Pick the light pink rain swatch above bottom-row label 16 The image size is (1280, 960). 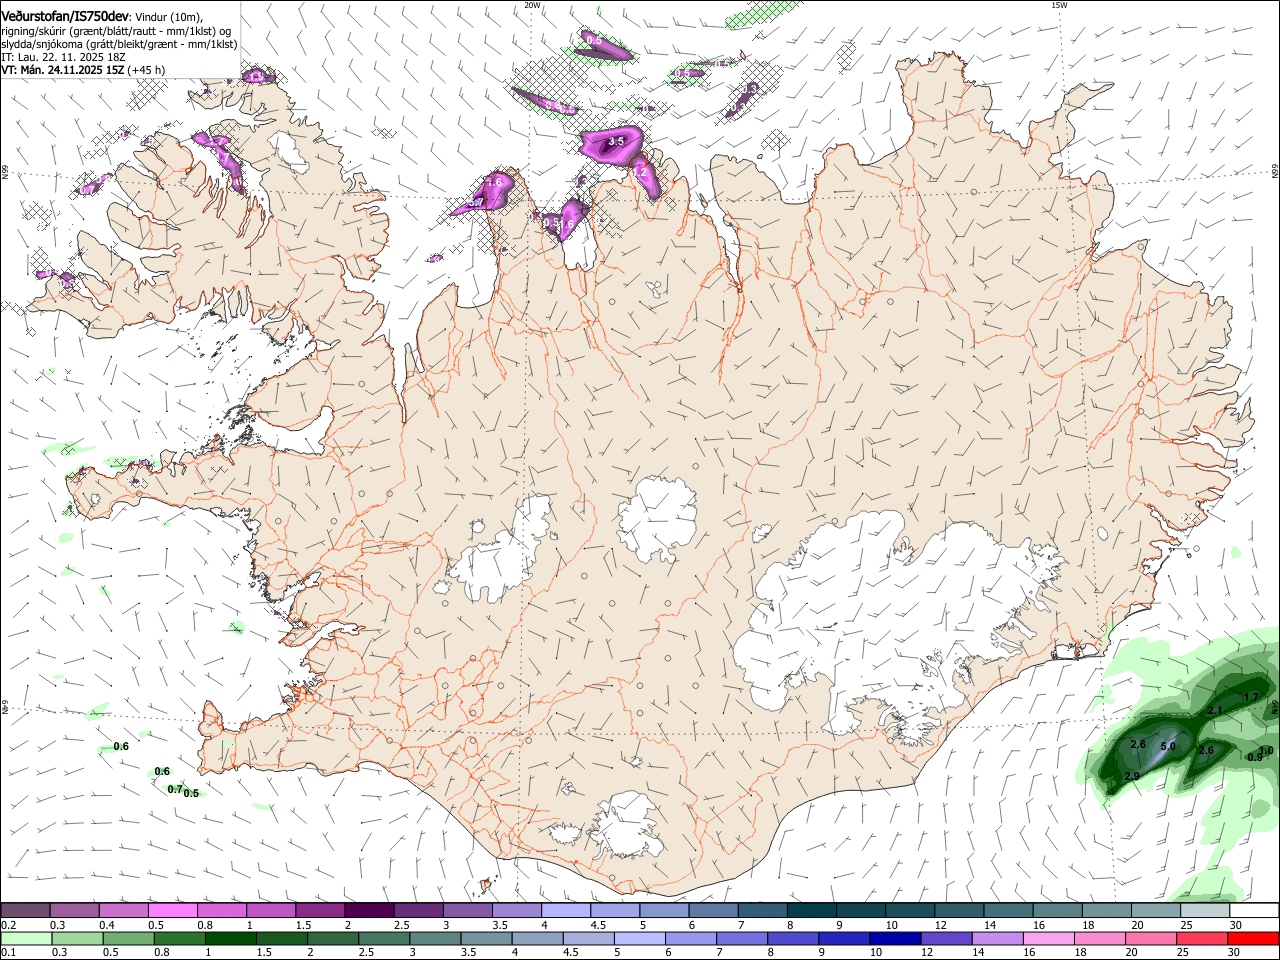tap(1048, 938)
